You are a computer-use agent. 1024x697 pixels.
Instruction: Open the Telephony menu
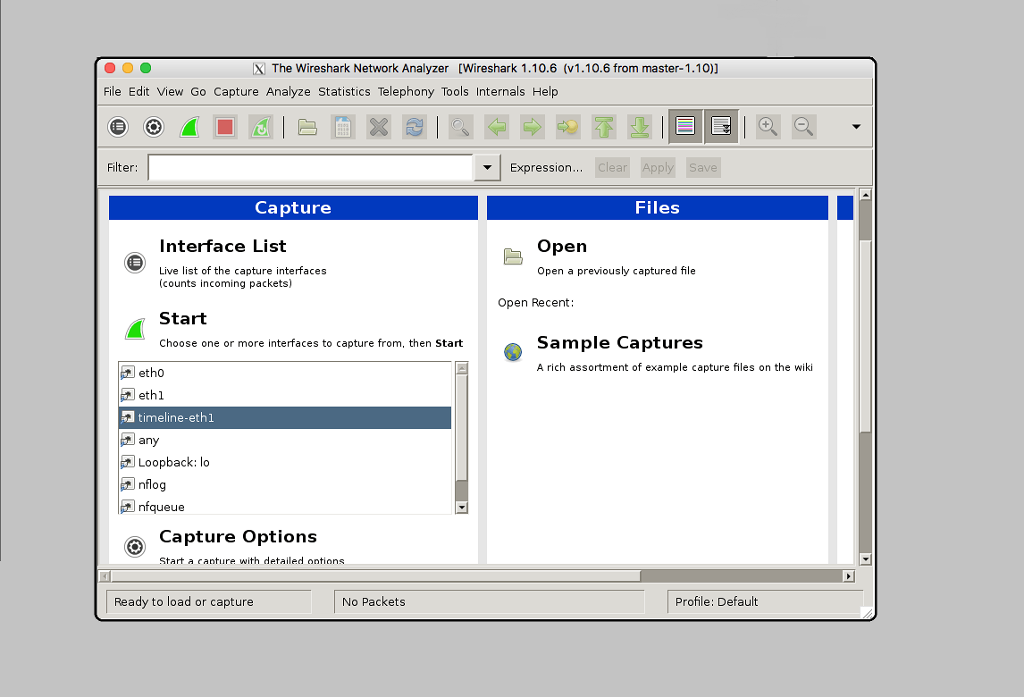coord(406,91)
